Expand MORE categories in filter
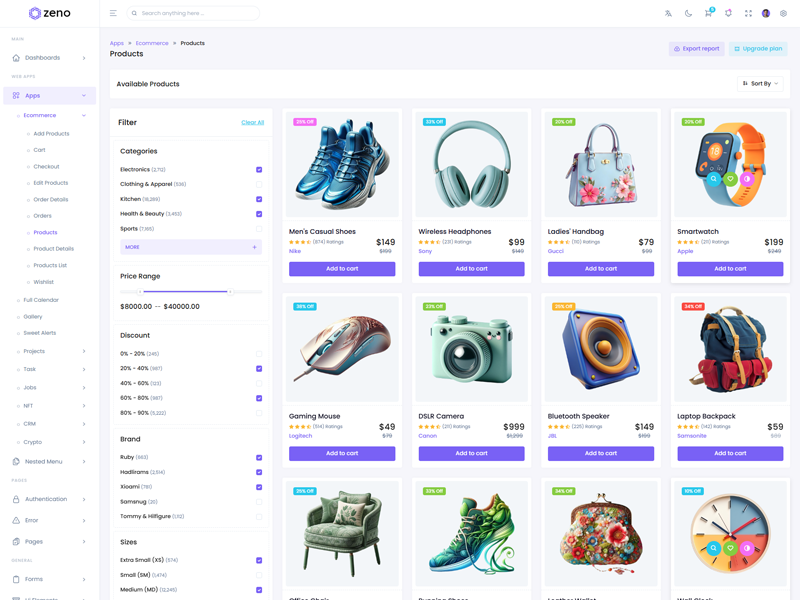The width and height of the screenshot is (800, 600). click(190, 247)
